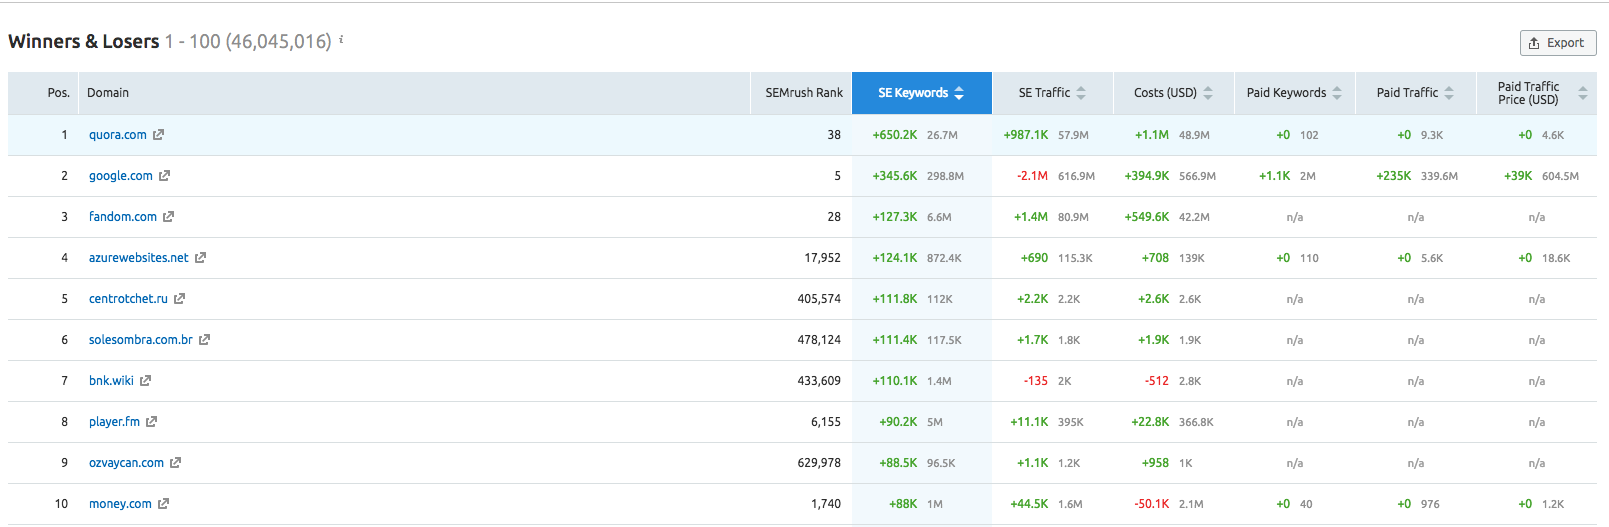This screenshot has height=527, width=1609.
Task: Click the SEMrush Rank column header
Action: tap(803, 93)
